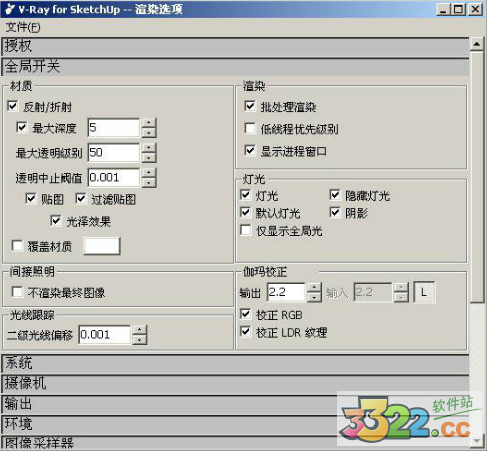Click the V-Ray title bar app icon
487x451 pixels.
tap(10, 9)
